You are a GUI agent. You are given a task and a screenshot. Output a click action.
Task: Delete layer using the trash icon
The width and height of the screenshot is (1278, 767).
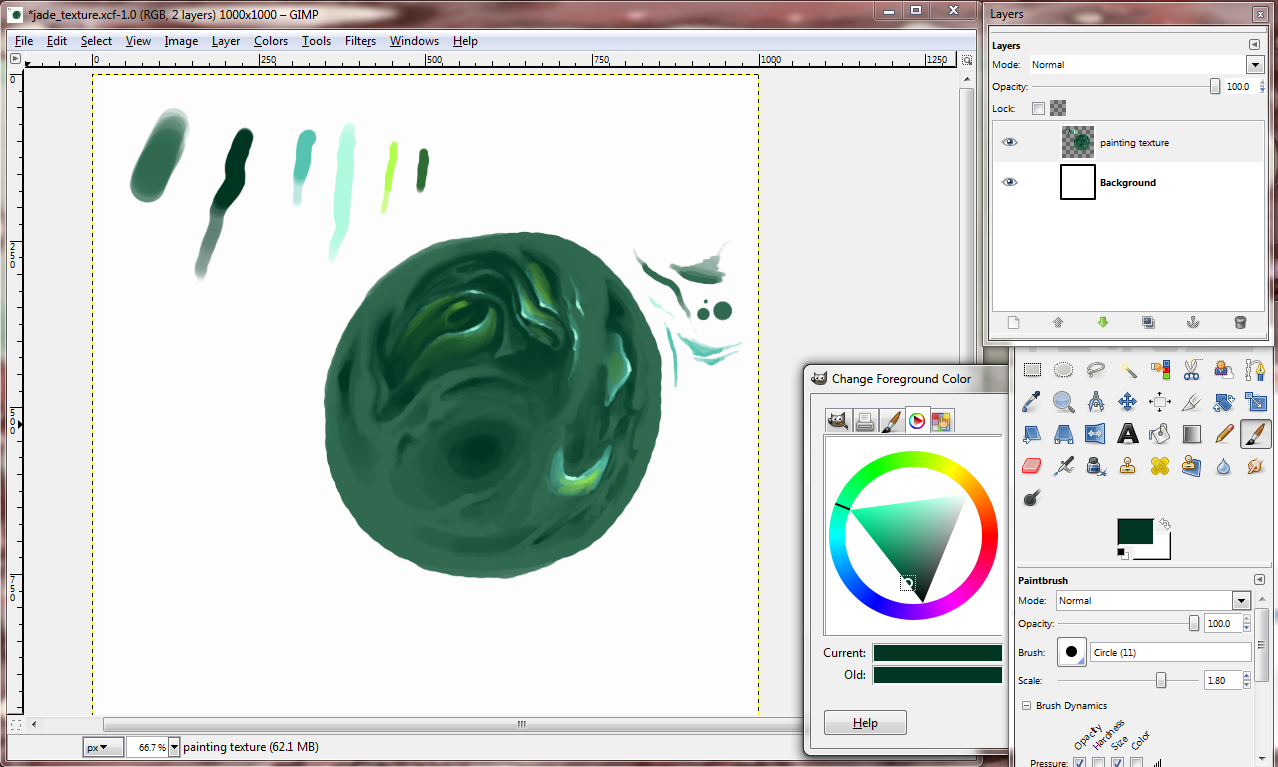[1240, 322]
